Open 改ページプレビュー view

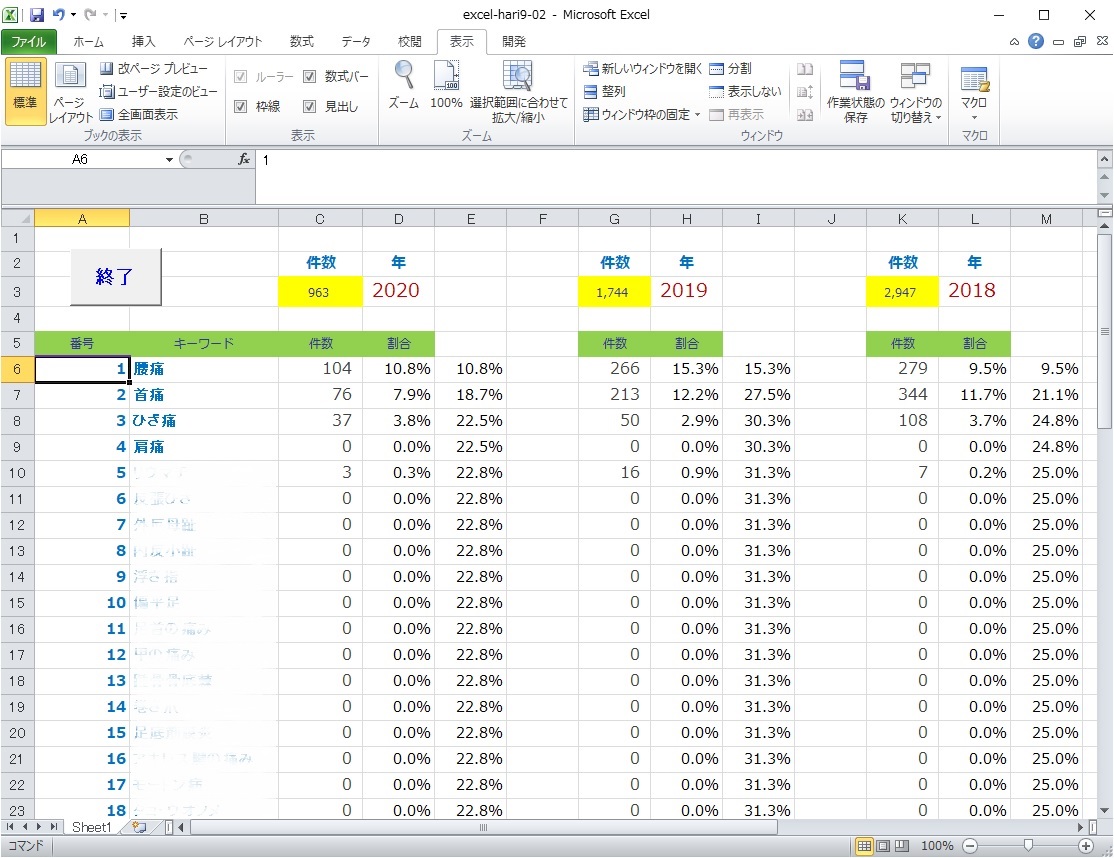(x=154, y=68)
